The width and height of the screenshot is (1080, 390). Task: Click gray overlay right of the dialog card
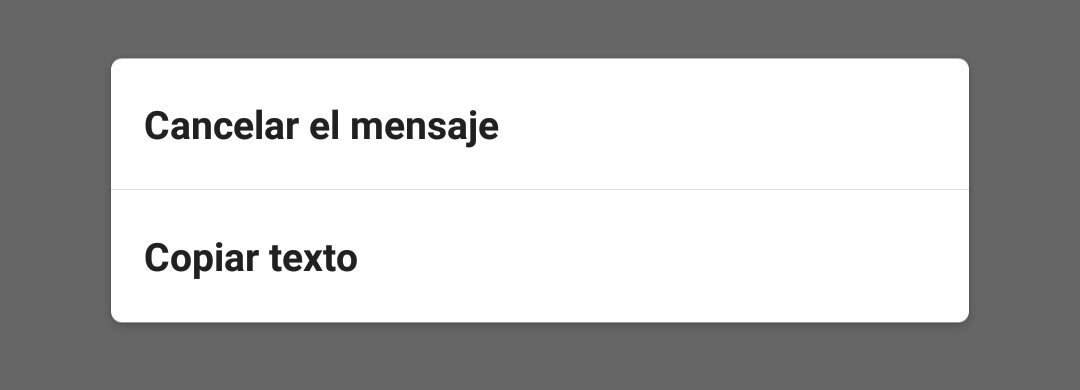(x=1025, y=195)
